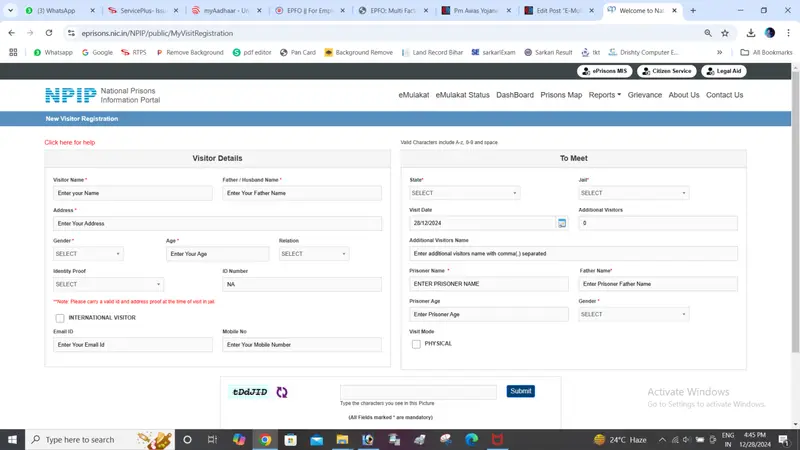Open Identity Proof select box
800x450 pixels.
pos(108,284)
